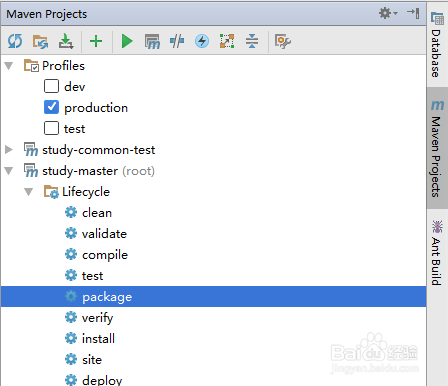This screenshot has height=386, width=448.
Task: Add Maven project with plus icon
Action: click(96, 41)
